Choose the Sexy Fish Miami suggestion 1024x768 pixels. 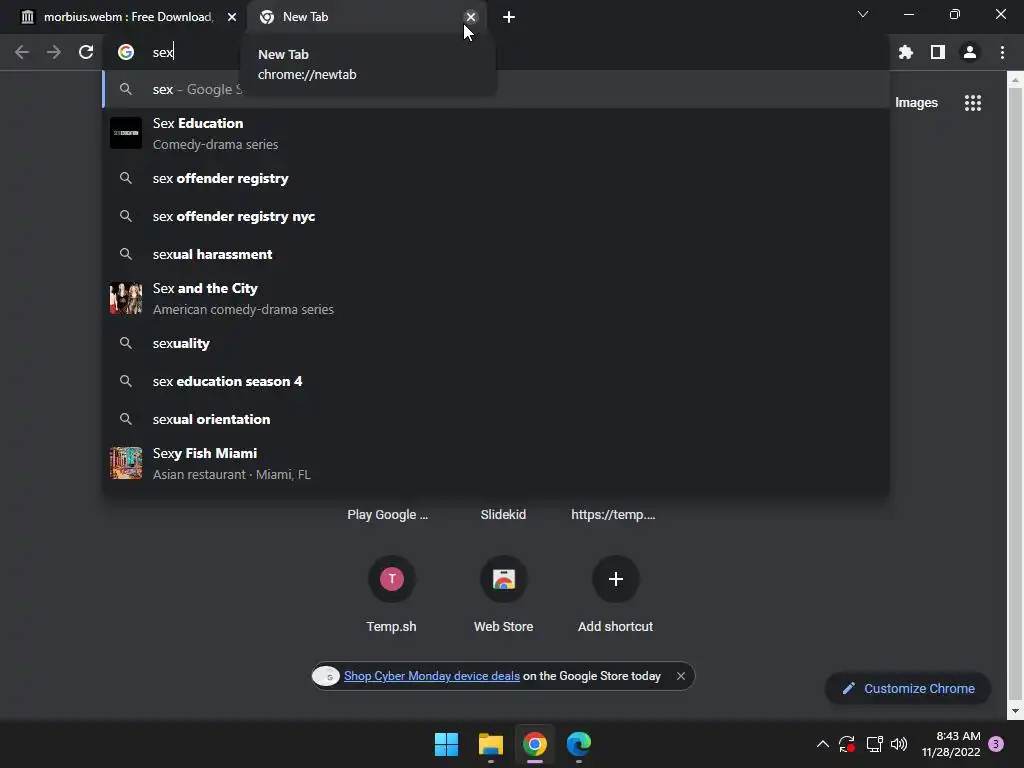pyautogui.click(x=496, y=464)
